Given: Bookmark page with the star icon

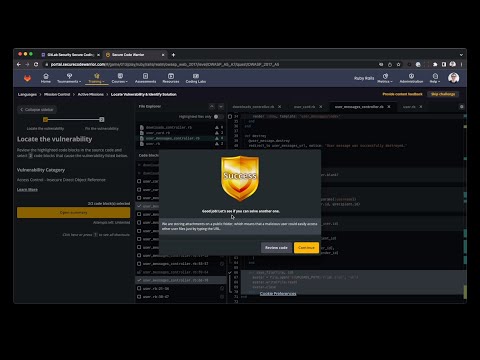Looking at the screenshot, I should (x=398, y=64).
